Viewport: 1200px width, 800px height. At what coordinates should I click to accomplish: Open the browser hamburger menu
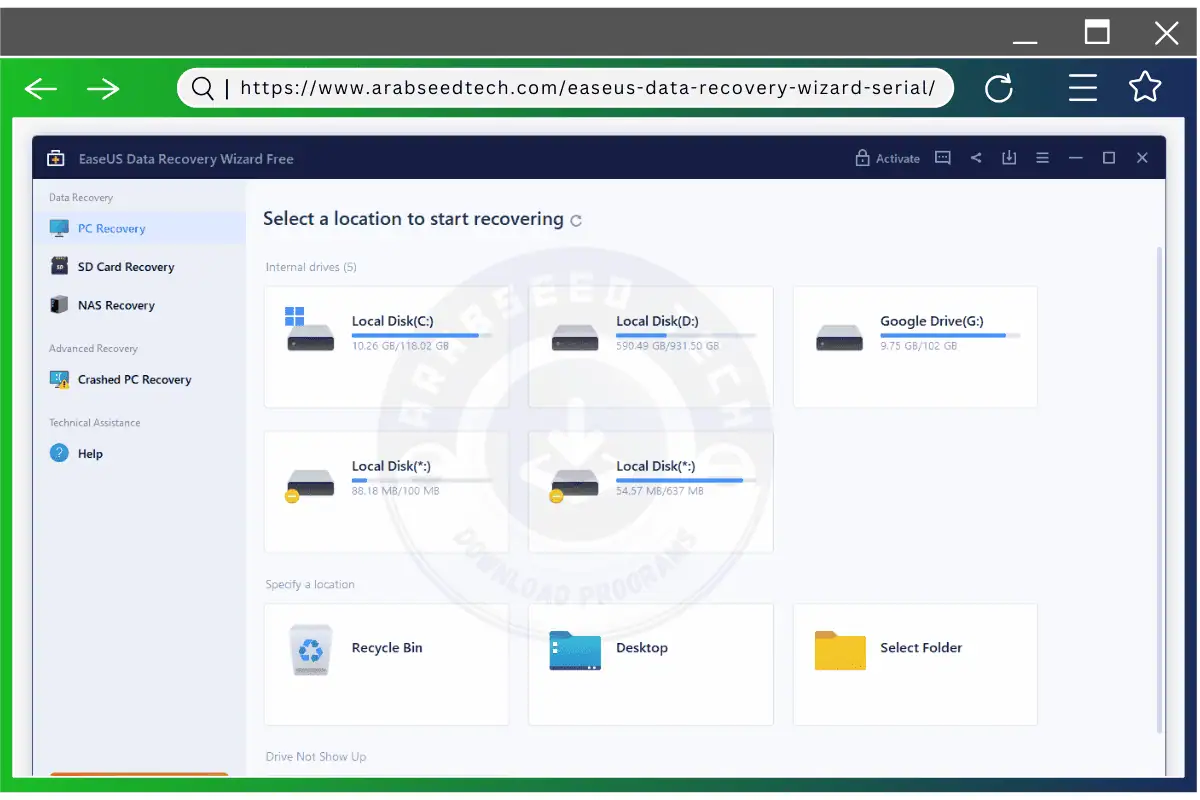point(1083,88)
